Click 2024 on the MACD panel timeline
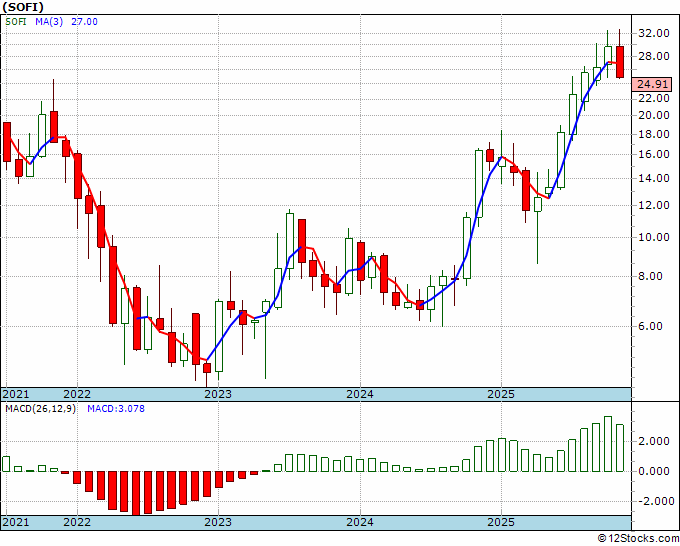Image resolution: width=680 pixels, height=546 pixels. 360,522
